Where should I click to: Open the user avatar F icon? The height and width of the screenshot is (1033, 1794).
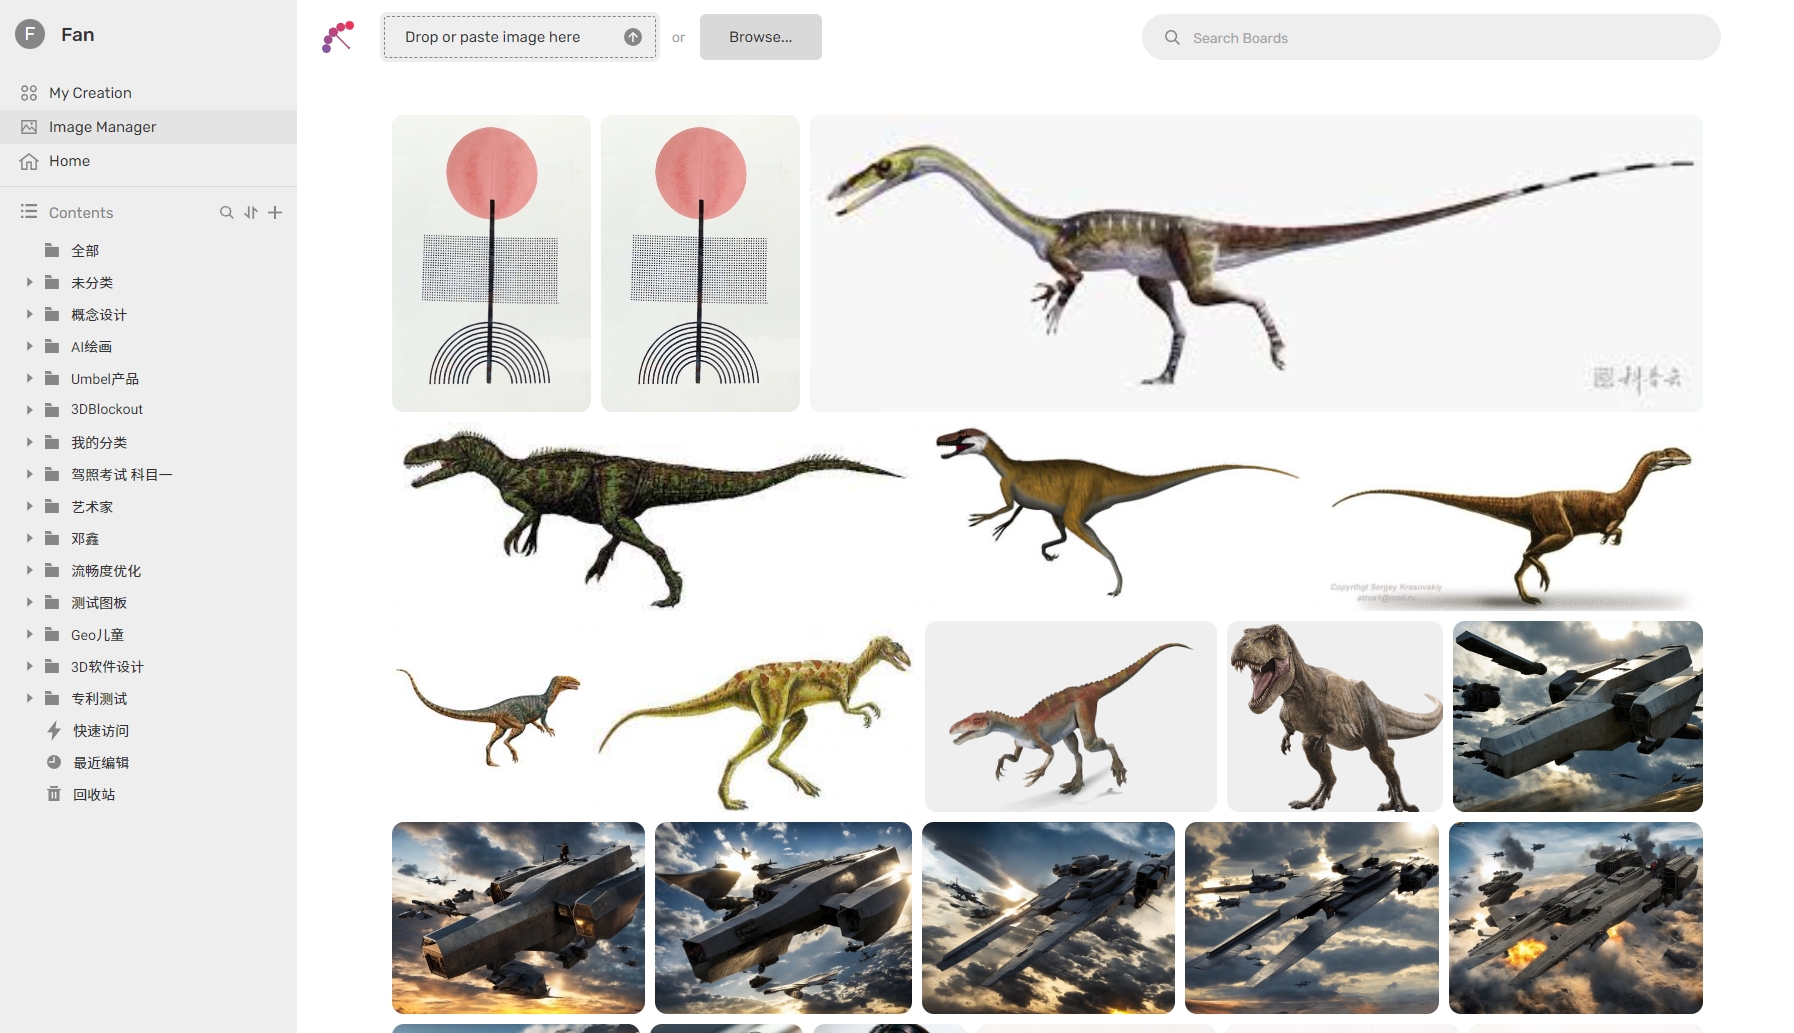(30, 34)
